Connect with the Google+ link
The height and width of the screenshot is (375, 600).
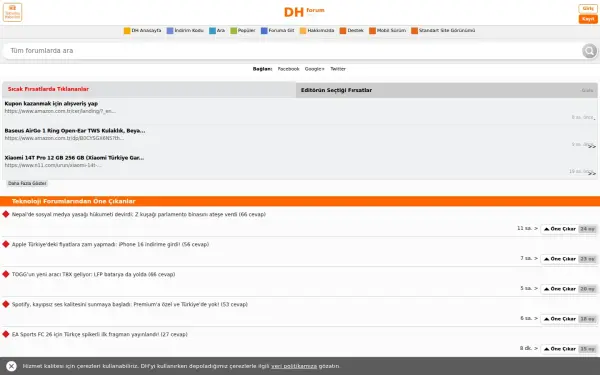tap(315, 69)
